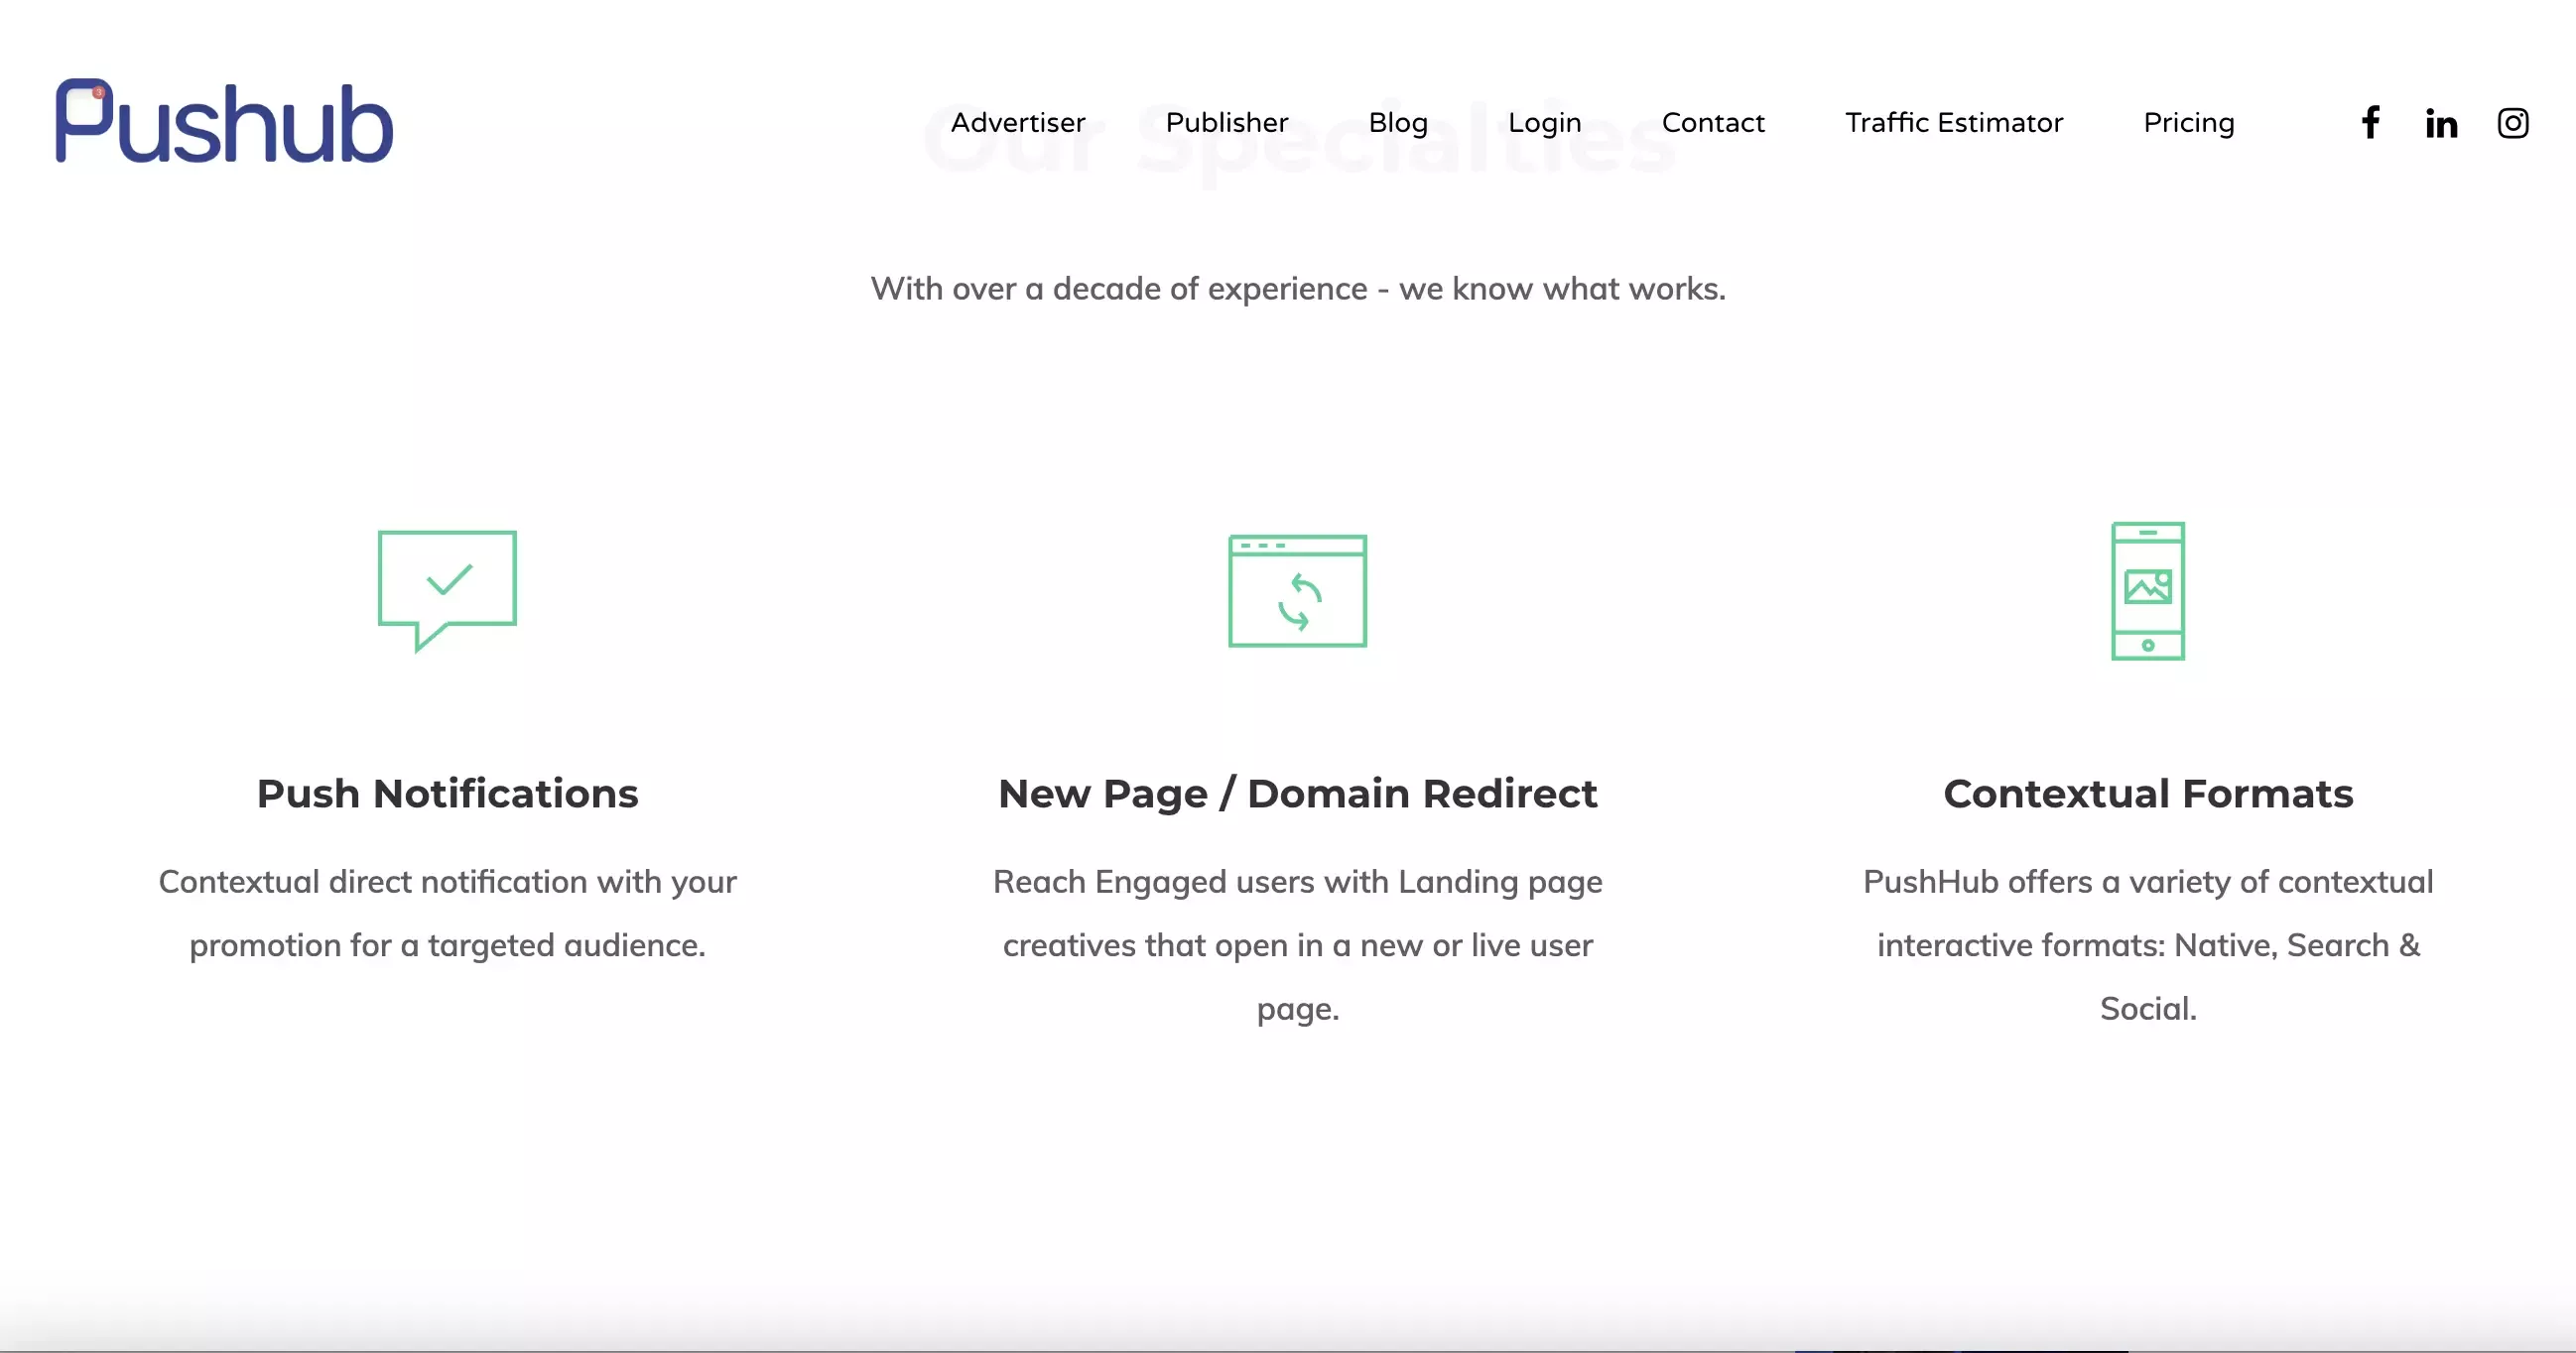The image size is (2576, 1353).
Task: Open the Advertiser menu item
Action: click(x=1017, y=122)
